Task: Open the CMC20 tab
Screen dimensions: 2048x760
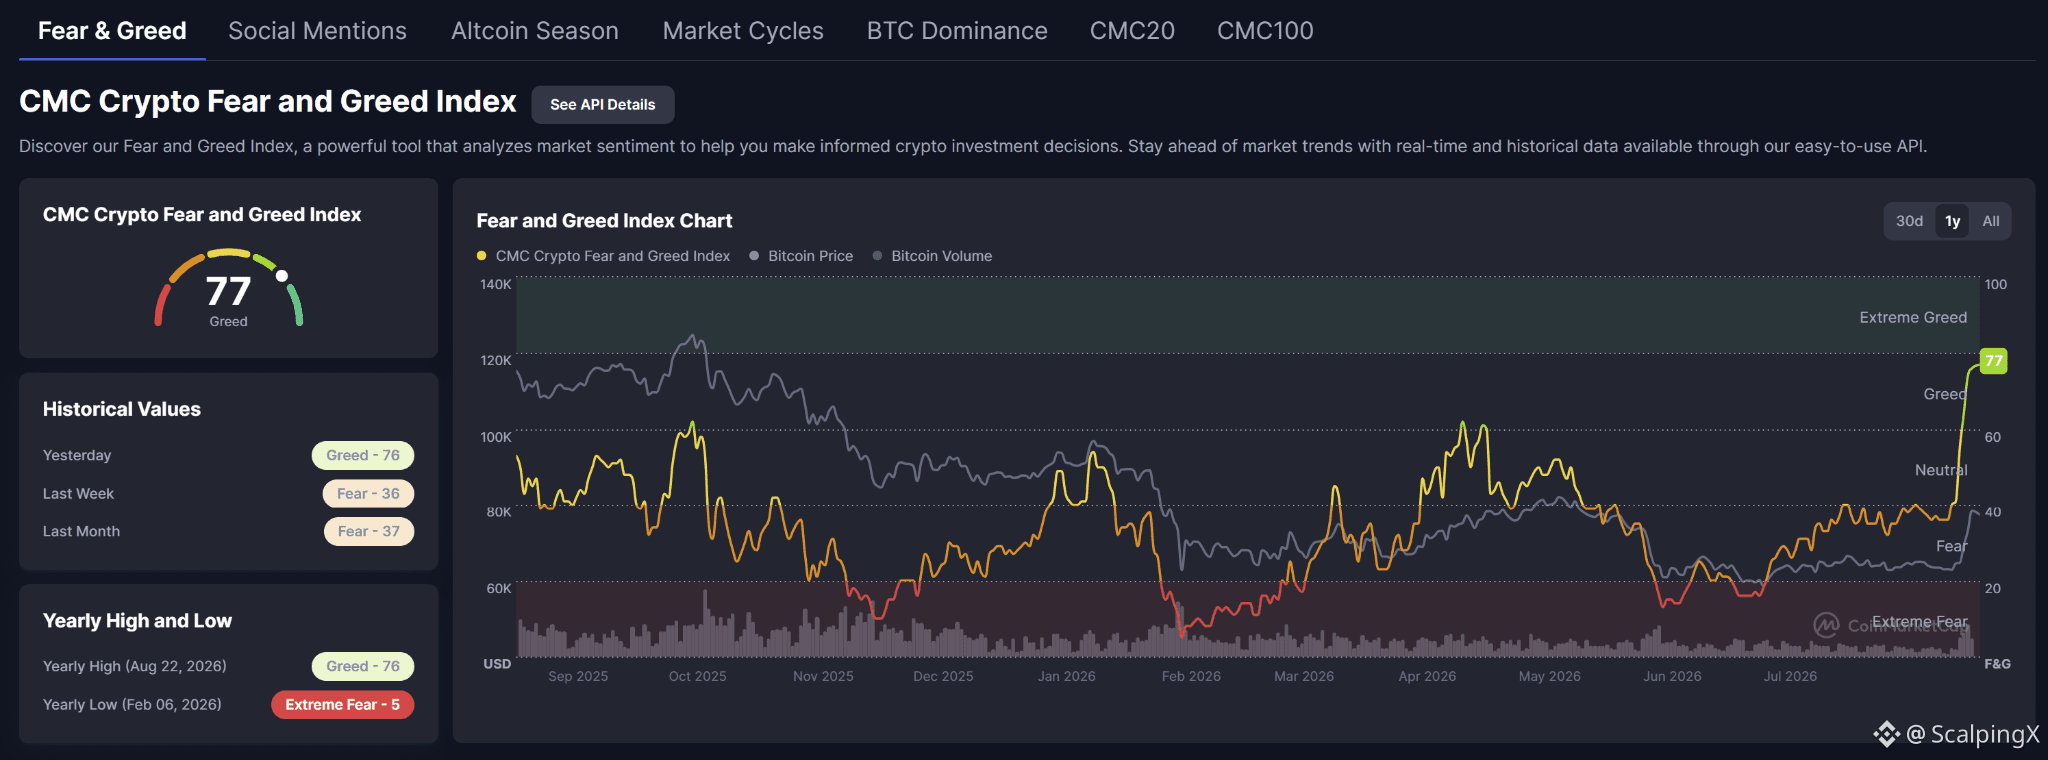Action: tap(1132, 31)
